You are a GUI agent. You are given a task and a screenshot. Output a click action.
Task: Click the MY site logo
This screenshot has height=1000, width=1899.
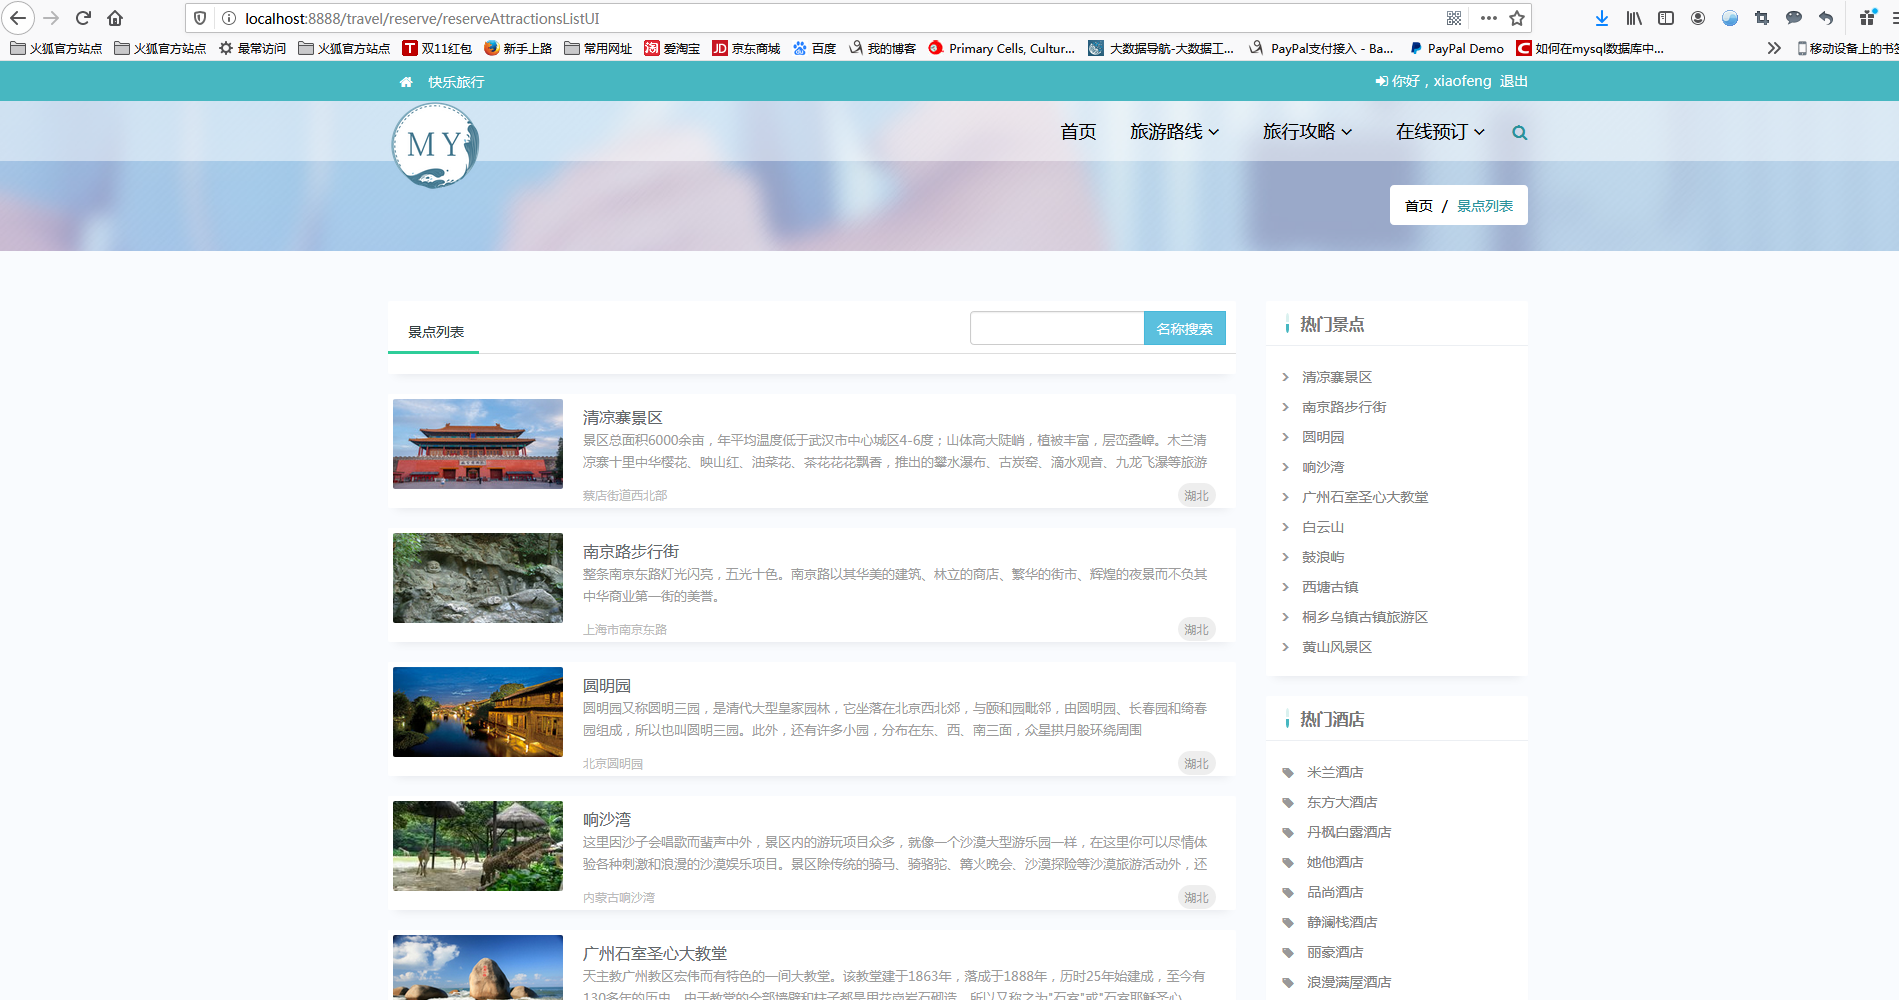pos(435,146)
